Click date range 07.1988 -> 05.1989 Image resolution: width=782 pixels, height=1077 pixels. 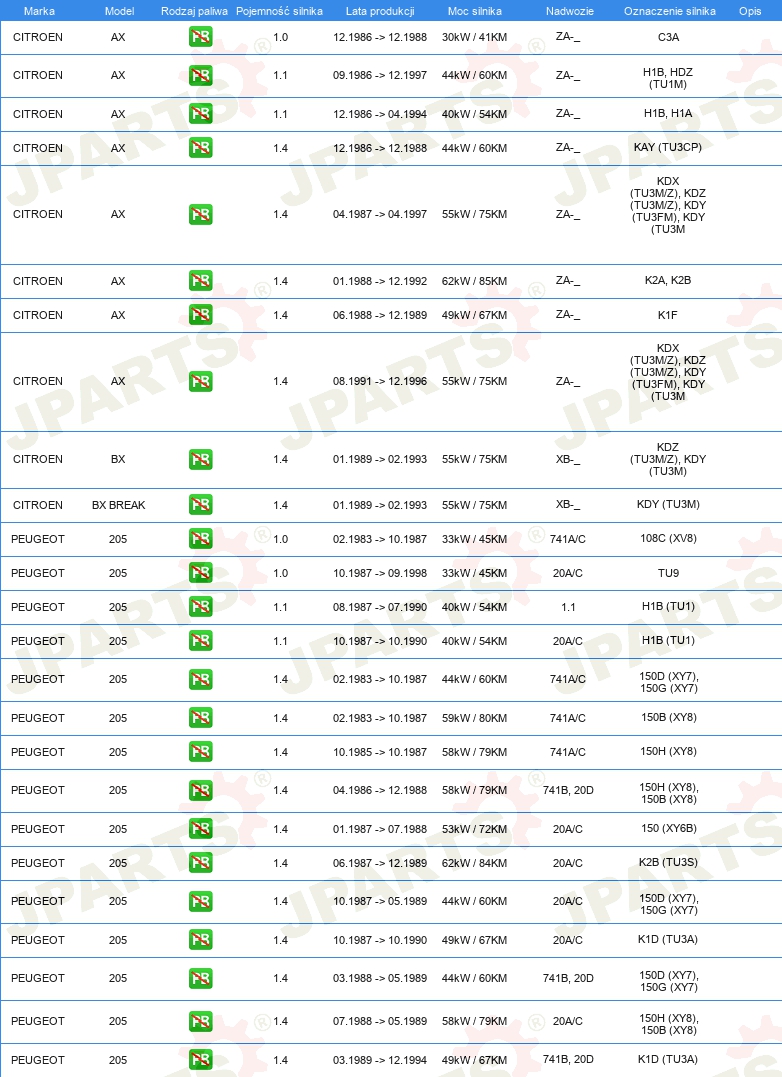(380, 1021)
